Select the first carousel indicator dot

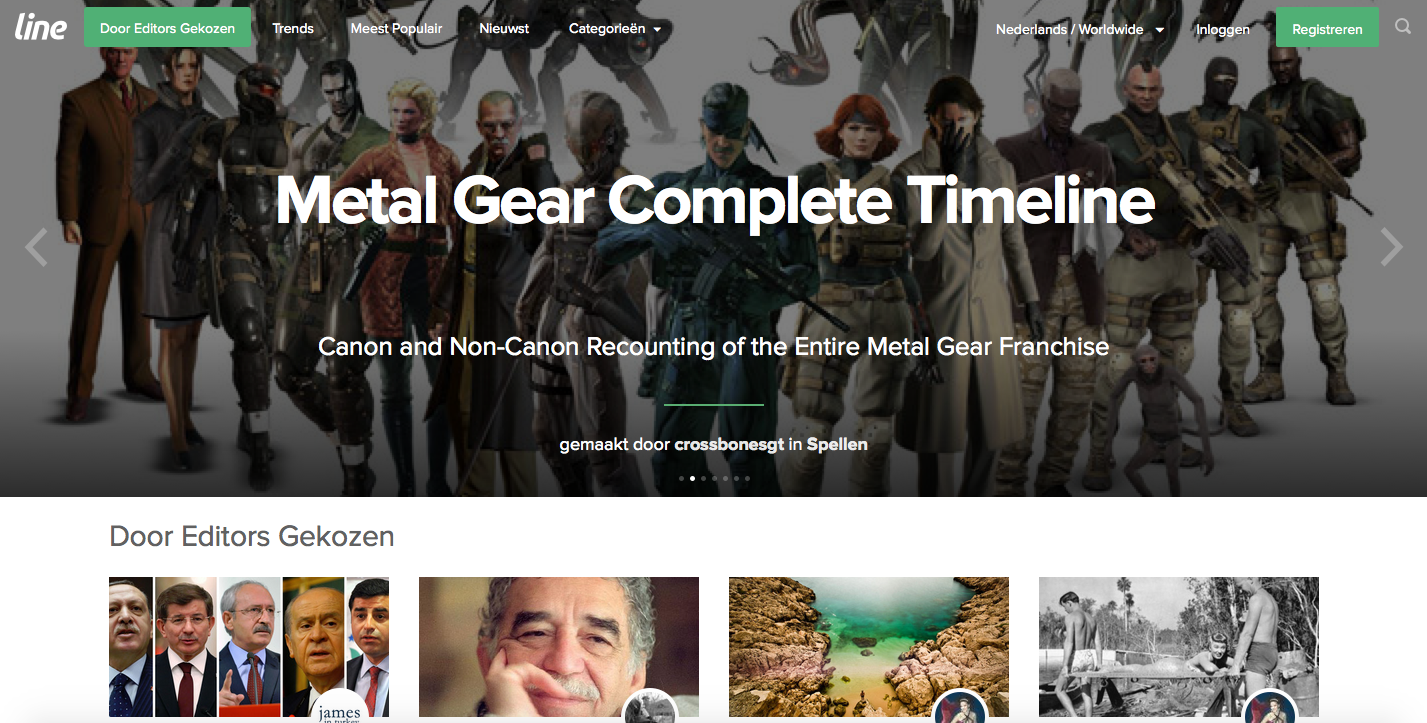681,478
